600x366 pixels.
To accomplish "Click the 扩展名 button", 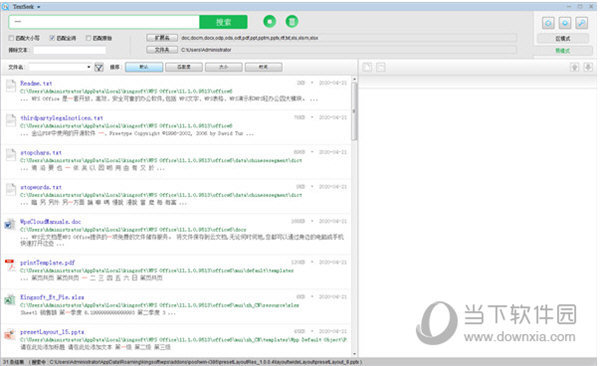I will point(162,38).
